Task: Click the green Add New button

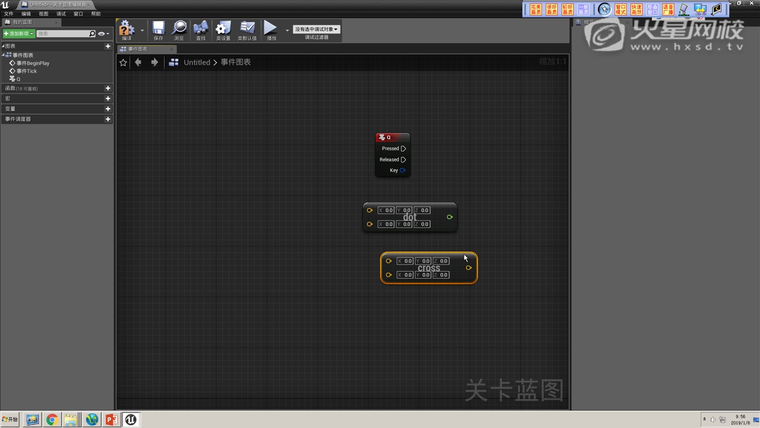Action: [19, 34]
